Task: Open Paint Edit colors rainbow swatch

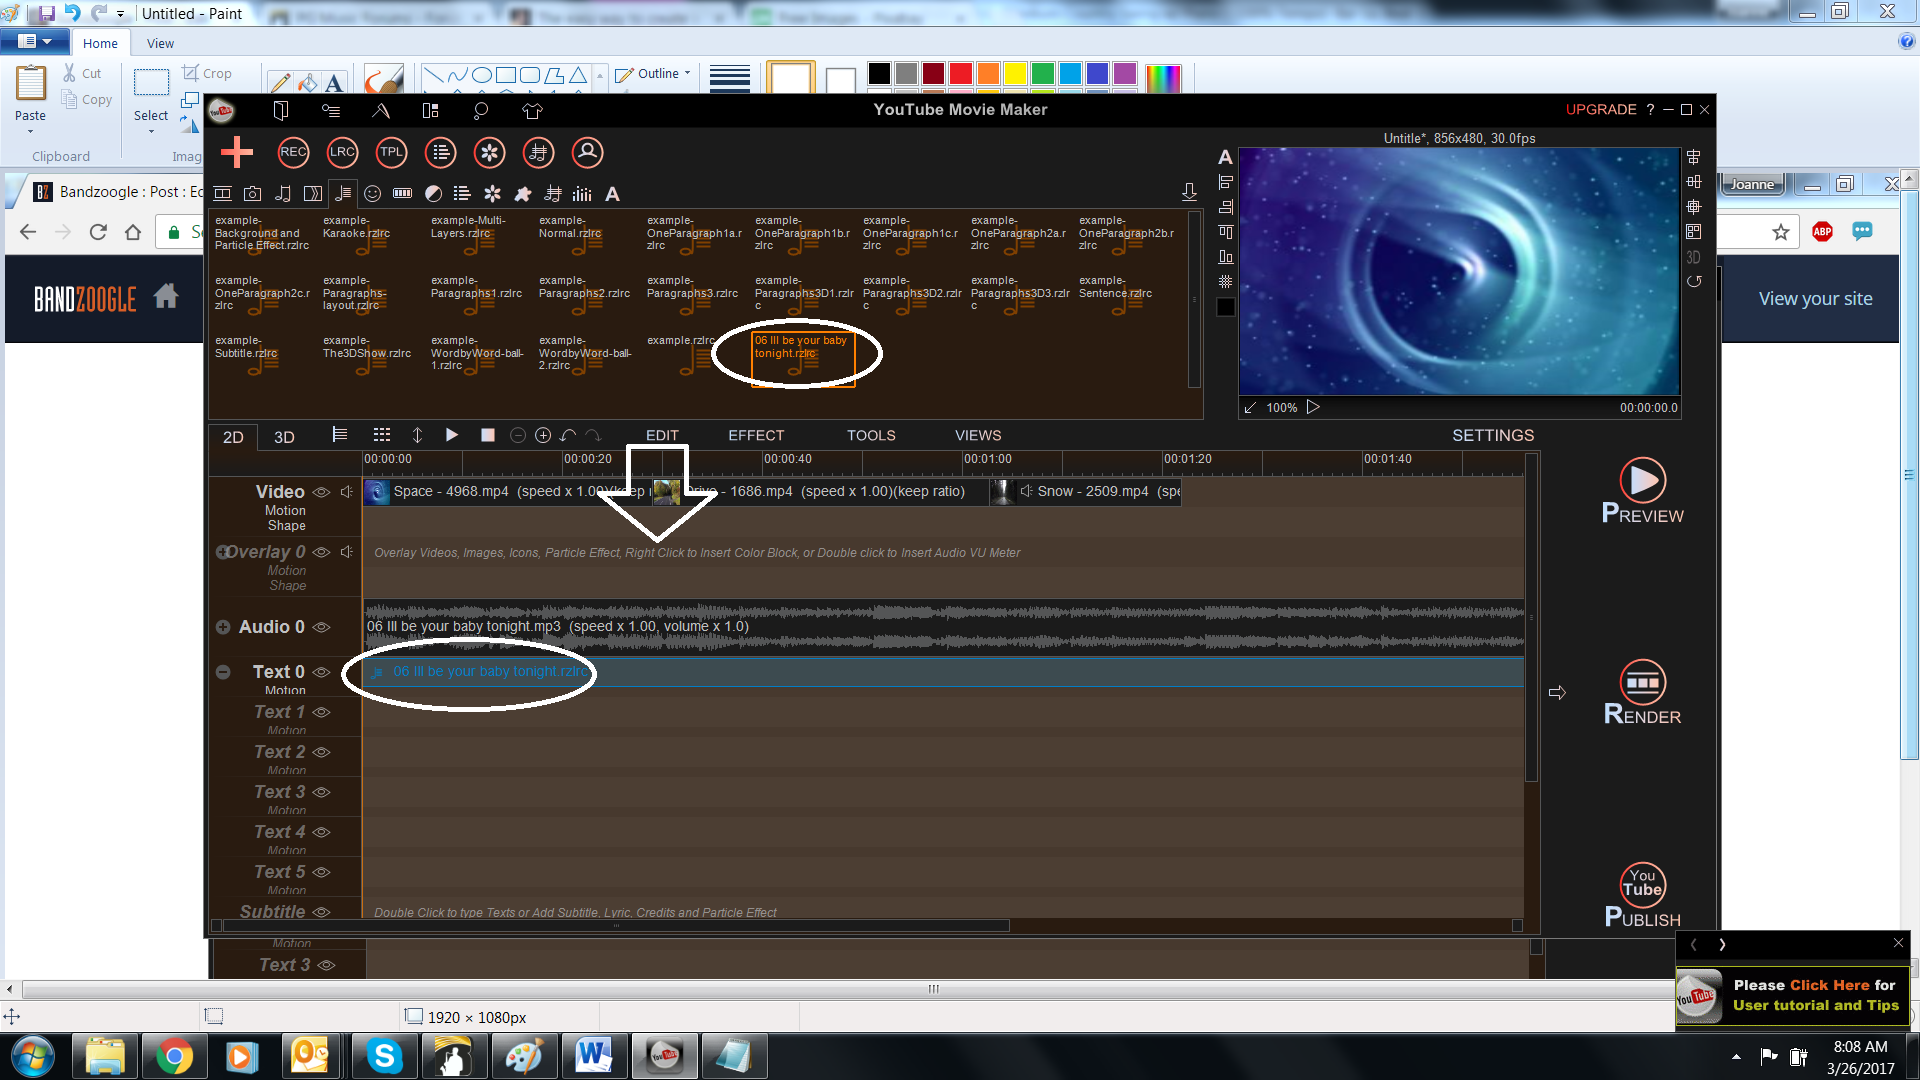Action: [x=1163, y=77]
